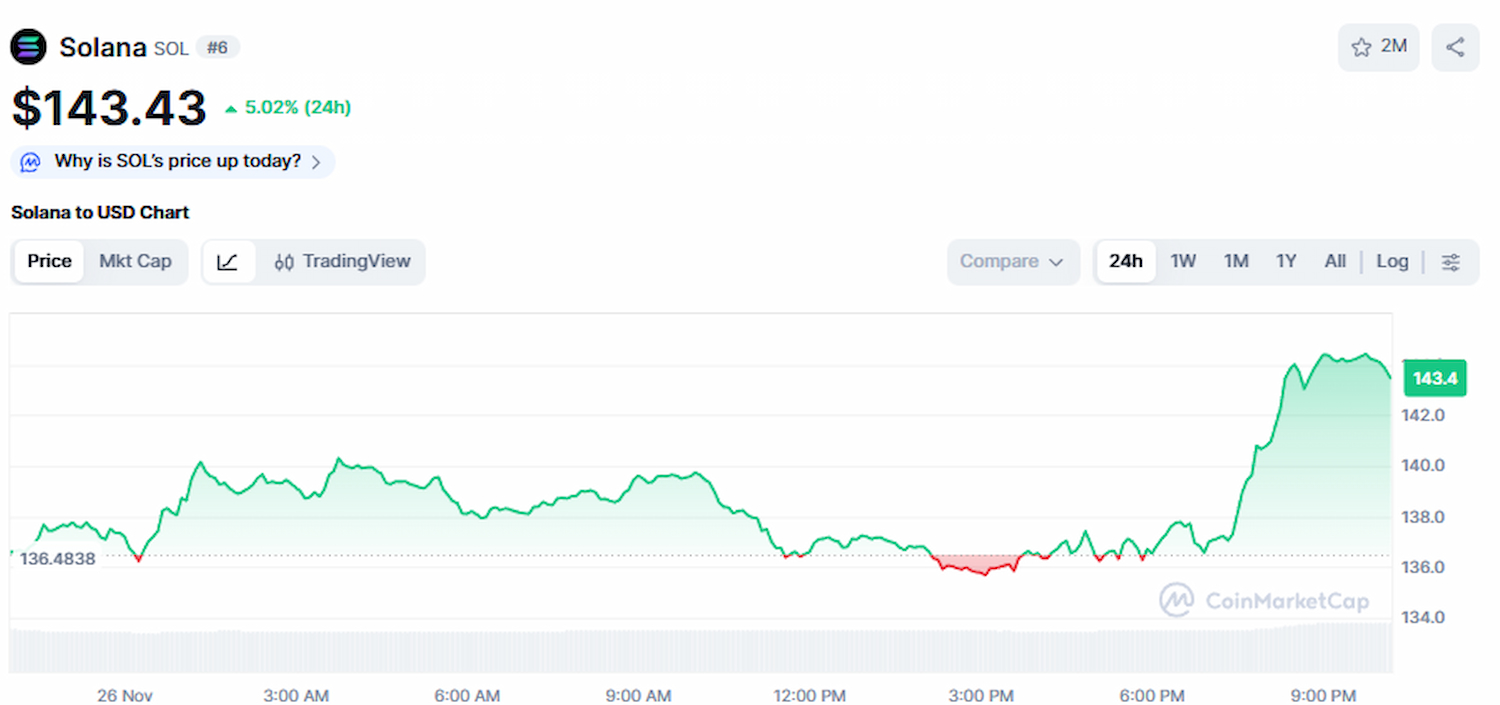Switch to the 1W time range
1500x705 pixels.
1183,262
